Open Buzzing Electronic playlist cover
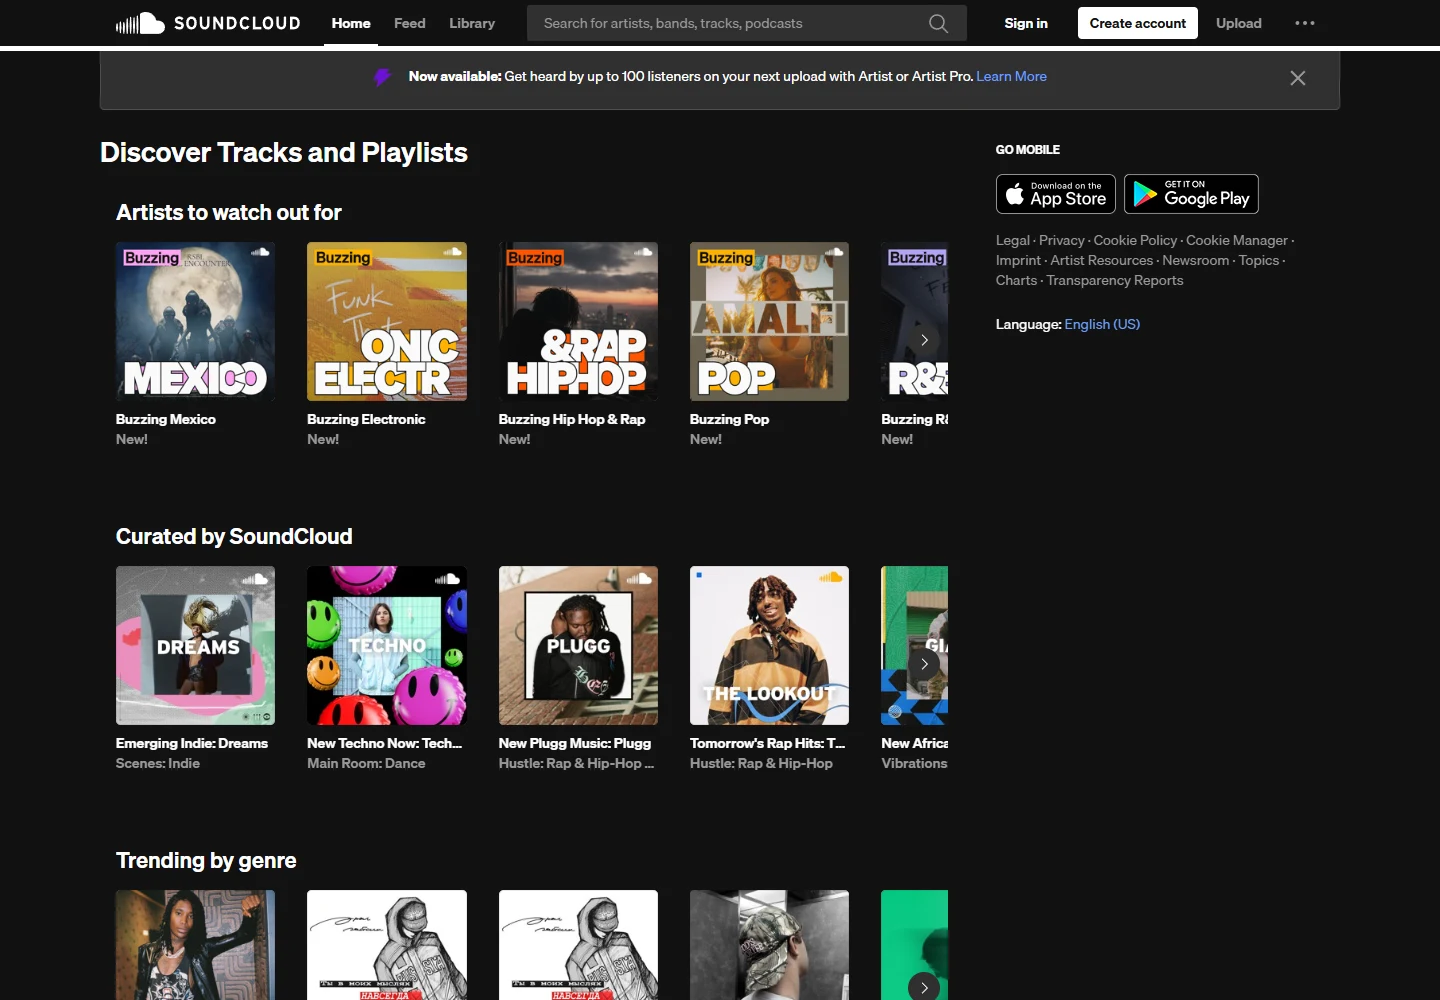 [x=387, y=321]
